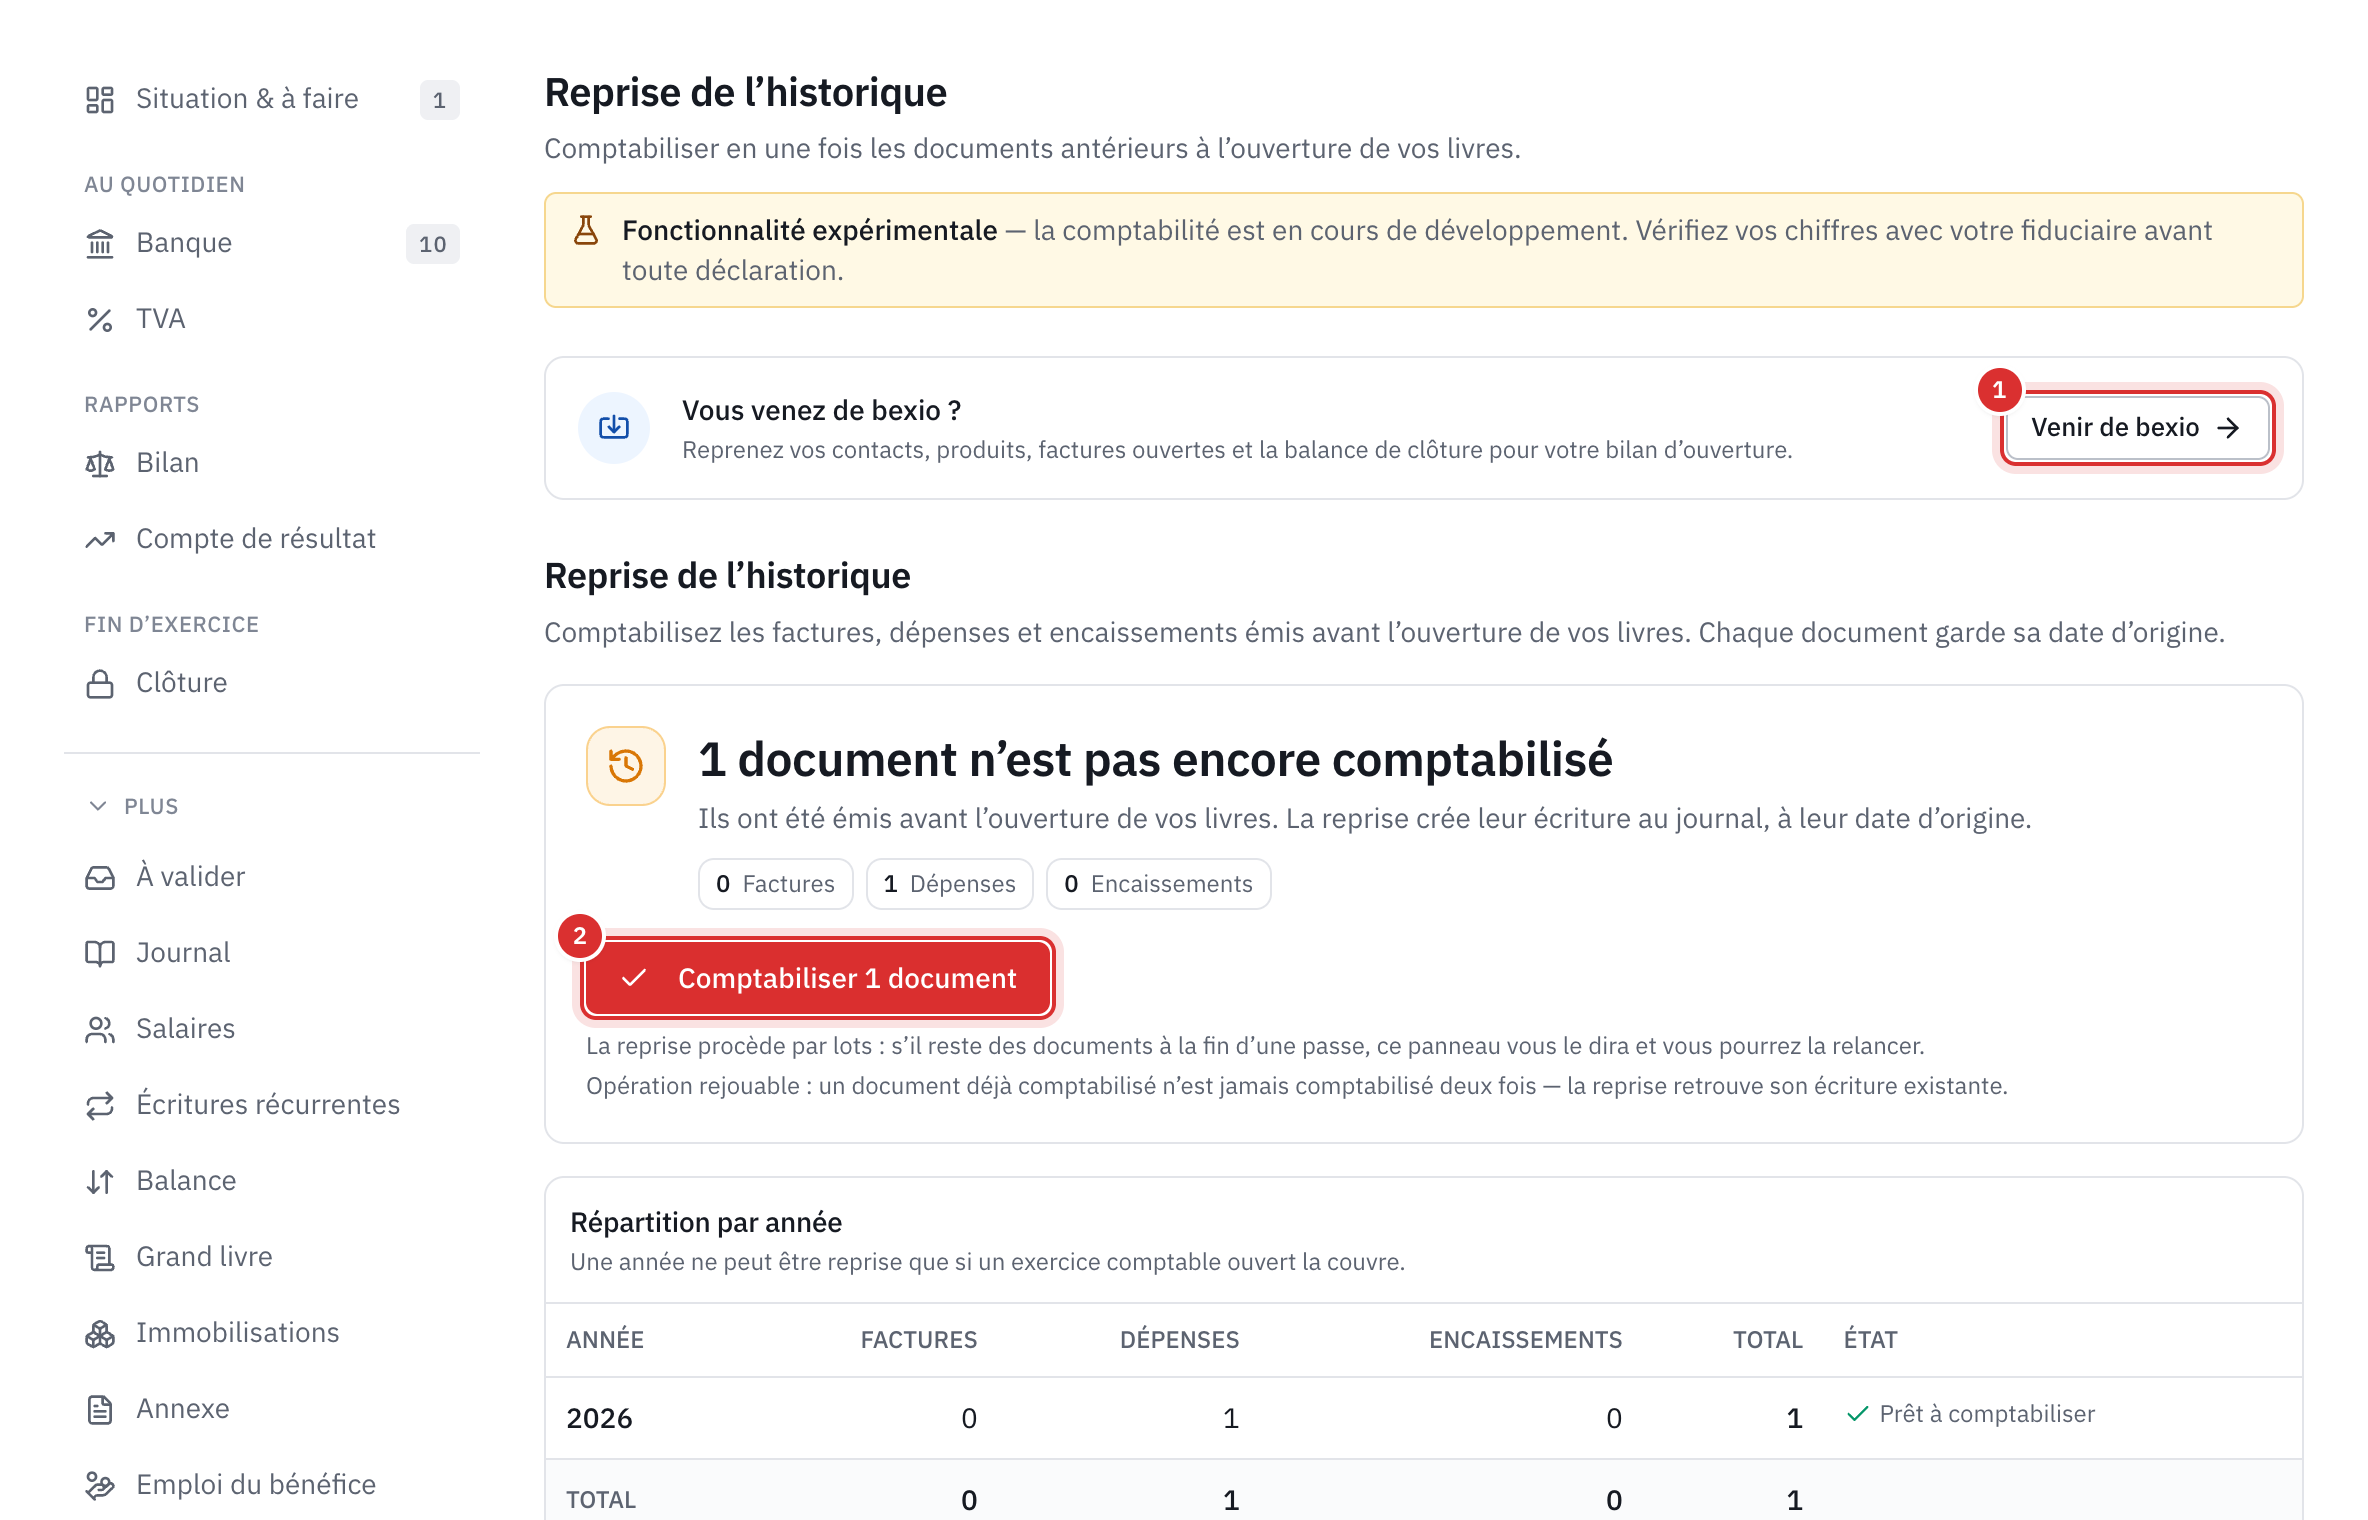Screen dimensions: 2368x1520
Task: Click the DÉPENSES column header
Action: point(1180,1340)
